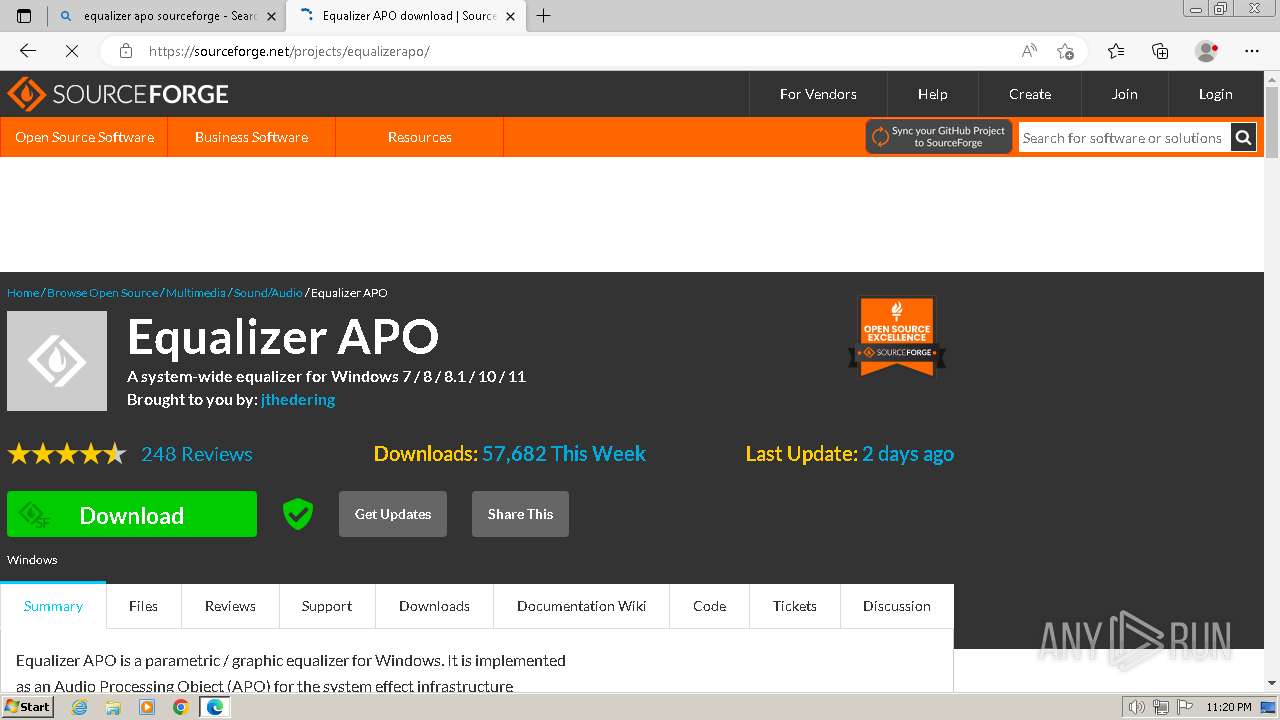Add this page to favorites
Screen dimensions: 1280x720
1065,51
